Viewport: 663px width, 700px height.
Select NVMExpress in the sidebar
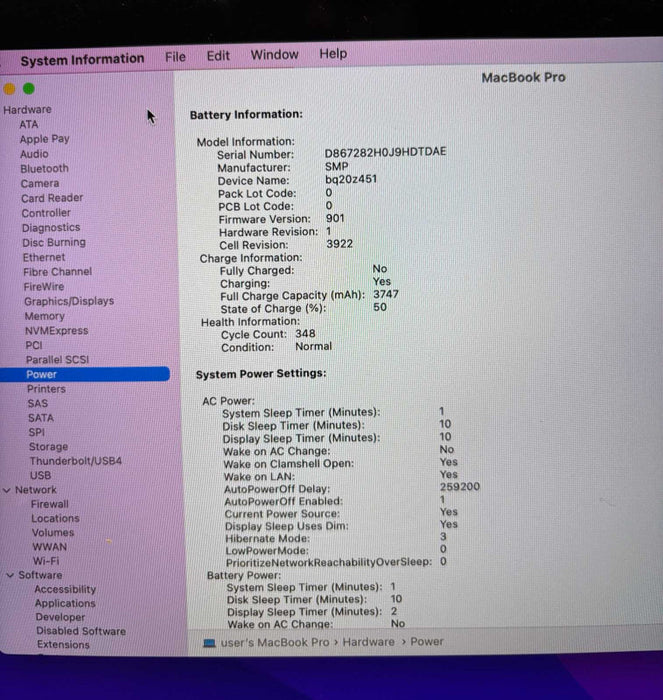pos(56,331)
